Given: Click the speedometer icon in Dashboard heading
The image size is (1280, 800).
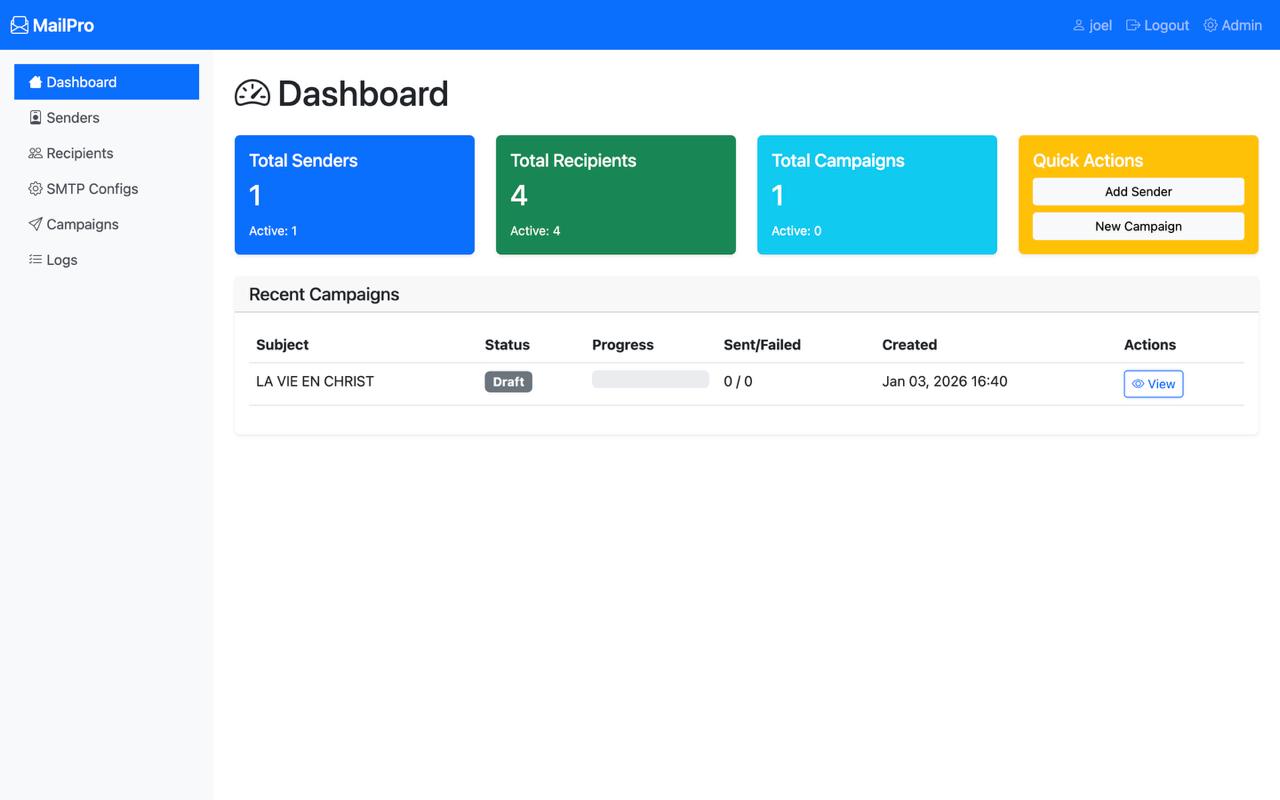Looking at the screenshot, I should [x=252, y=93].
